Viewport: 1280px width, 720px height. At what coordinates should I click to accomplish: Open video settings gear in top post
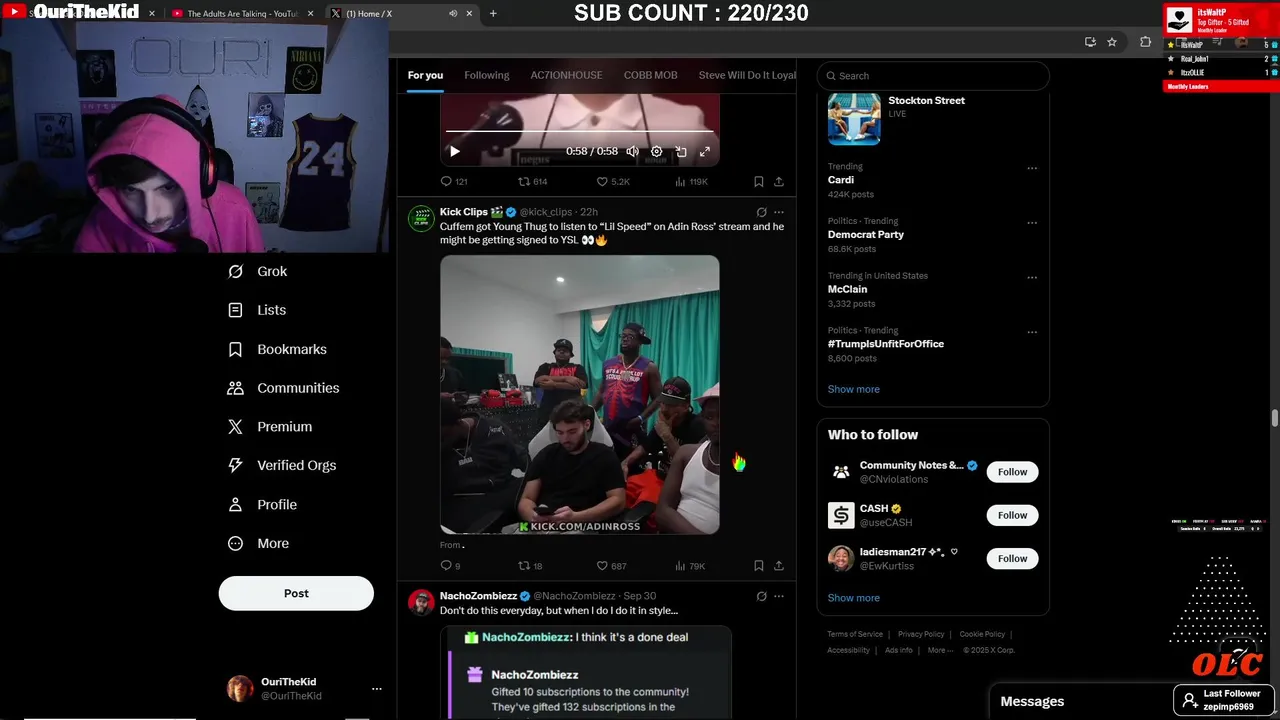[x=656, y=151]
